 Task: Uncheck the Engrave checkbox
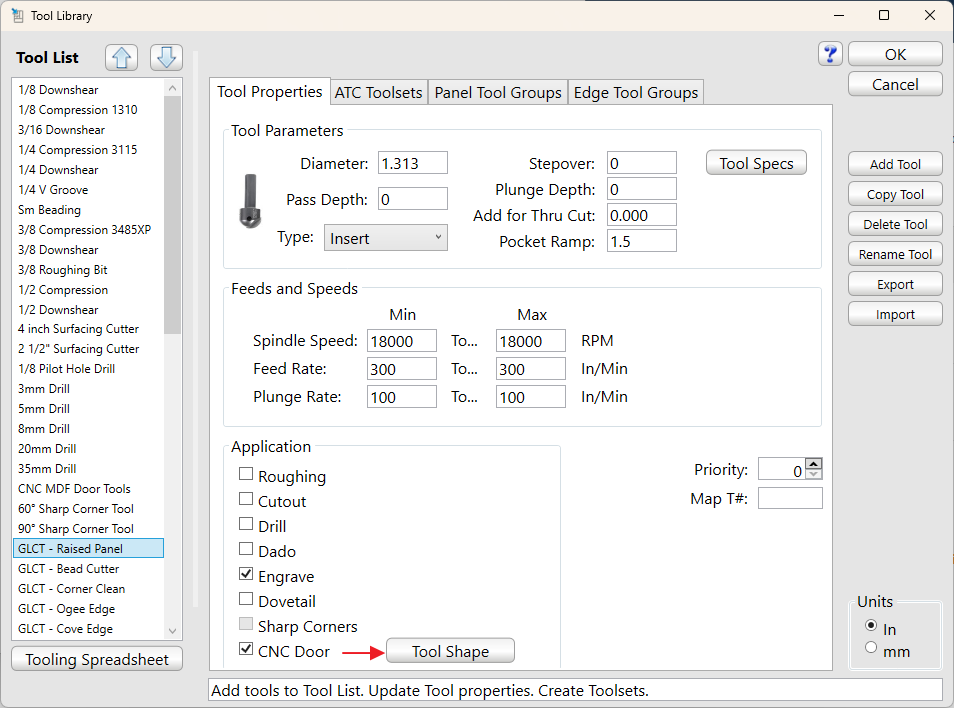246,576
